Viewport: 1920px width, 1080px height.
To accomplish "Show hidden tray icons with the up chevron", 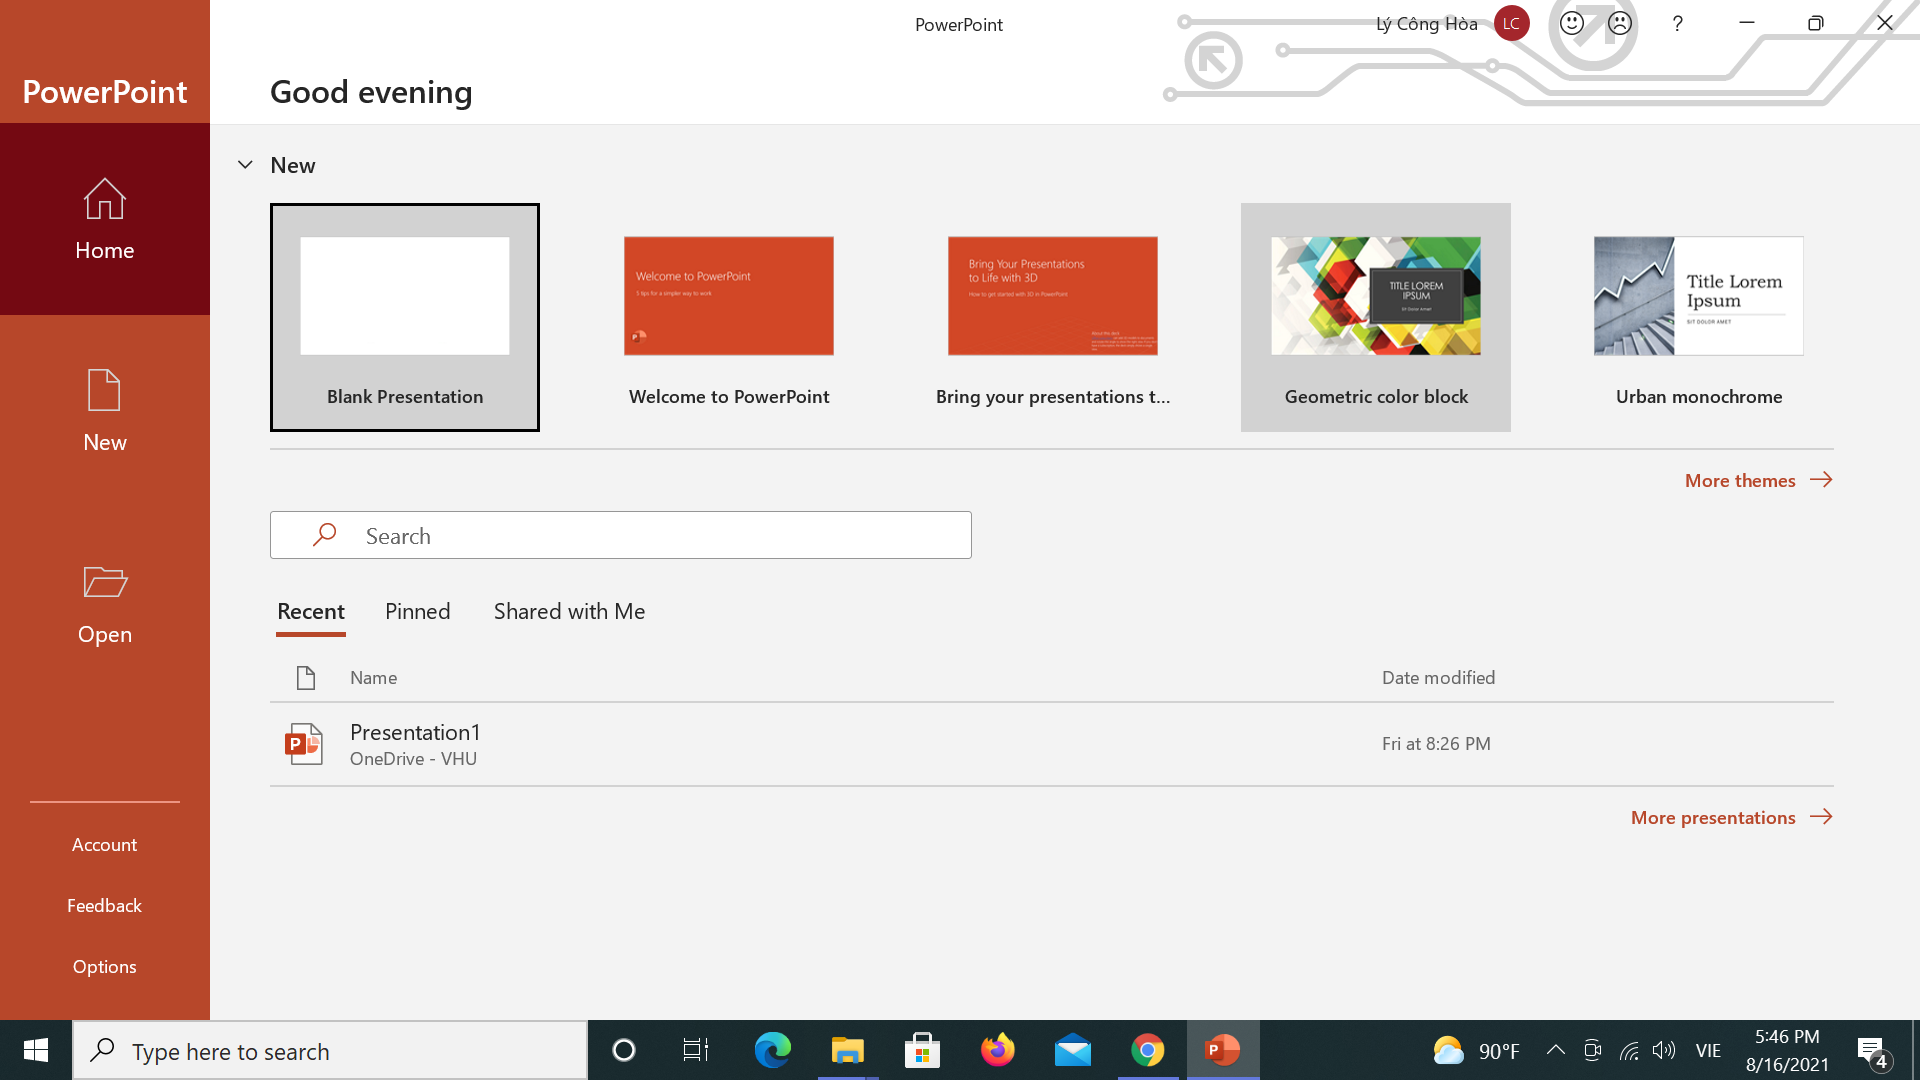I will click(x=1555, y=1050).
